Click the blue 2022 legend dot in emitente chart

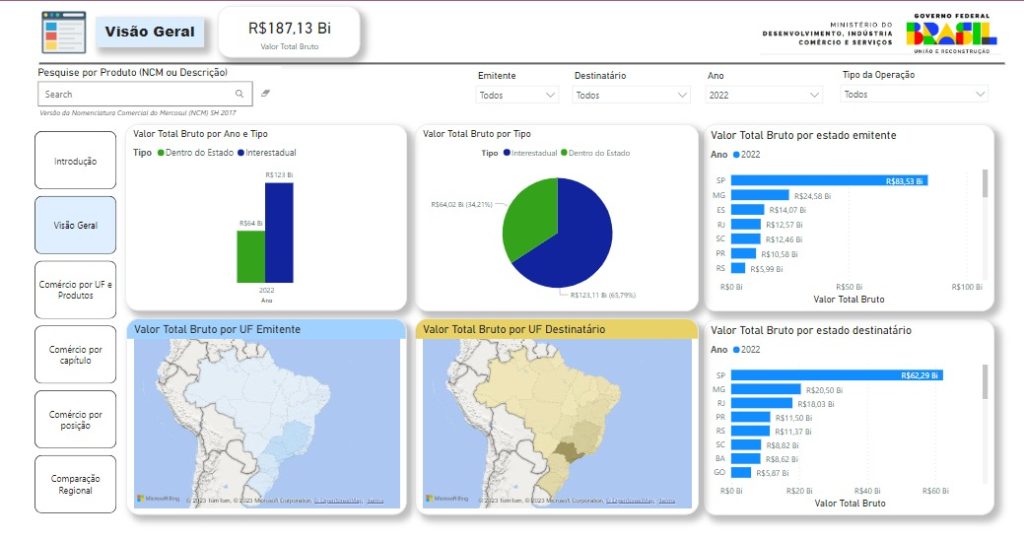[737, 155]
